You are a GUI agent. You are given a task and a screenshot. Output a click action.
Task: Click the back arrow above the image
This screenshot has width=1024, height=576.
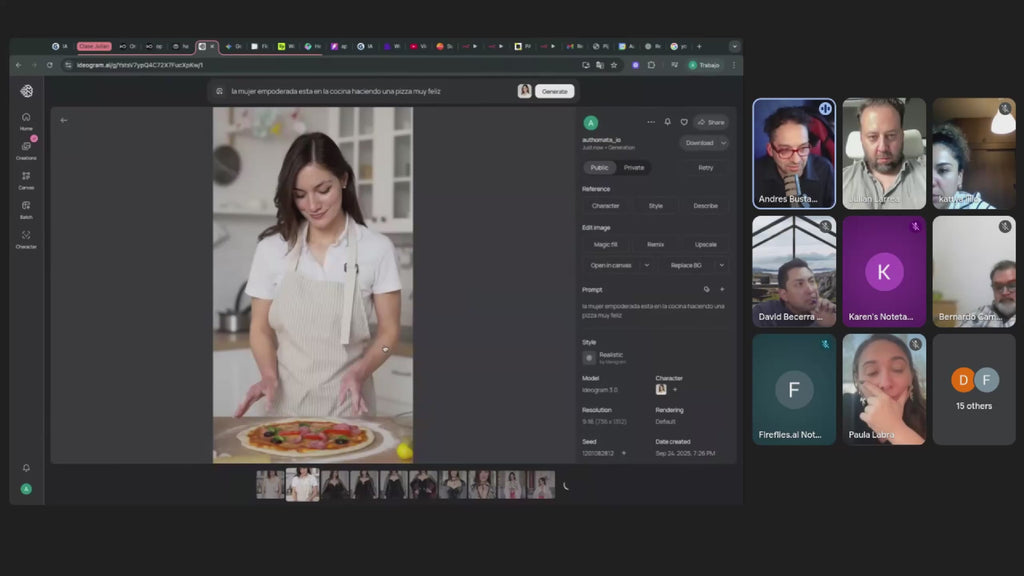coord(64,120)
